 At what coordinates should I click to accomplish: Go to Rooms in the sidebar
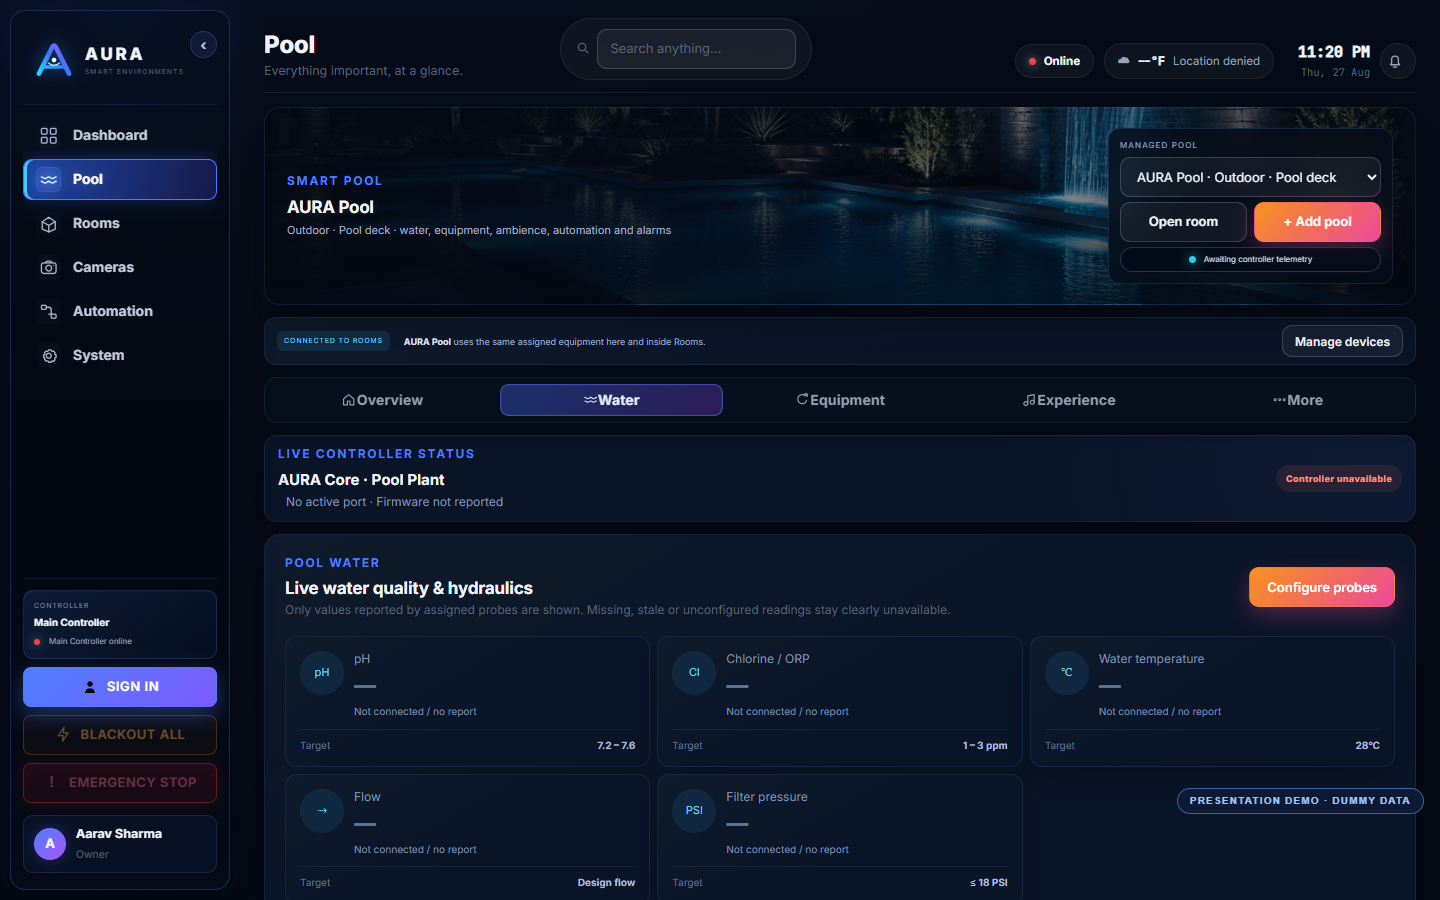click(120, 223)
